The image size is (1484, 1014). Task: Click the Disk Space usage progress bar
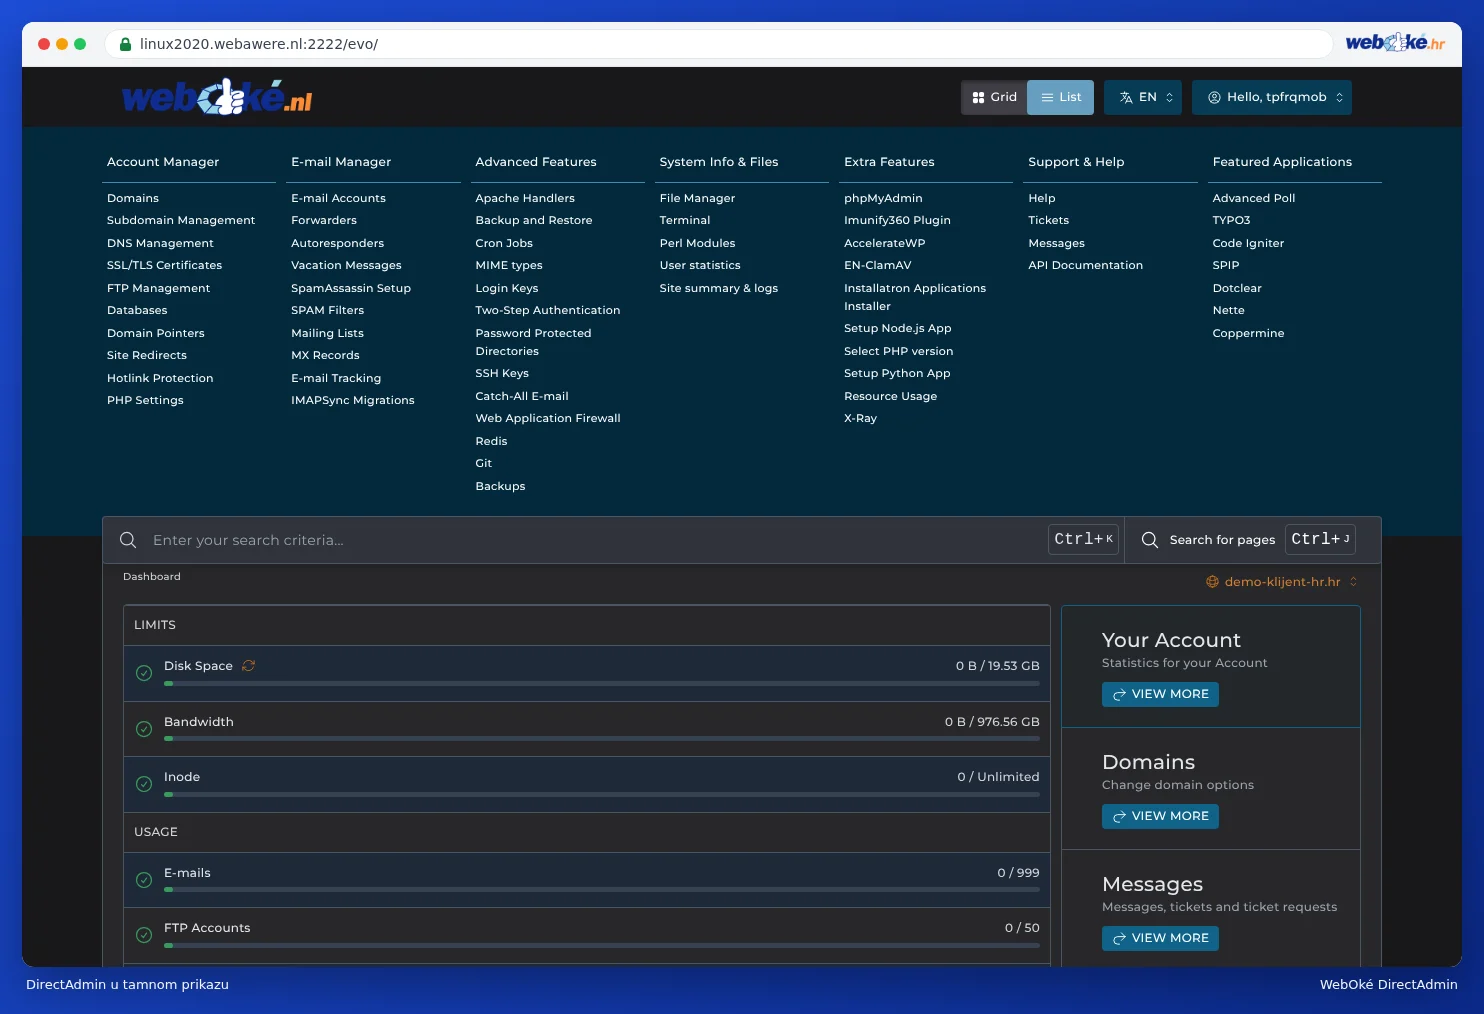(602, 684)
